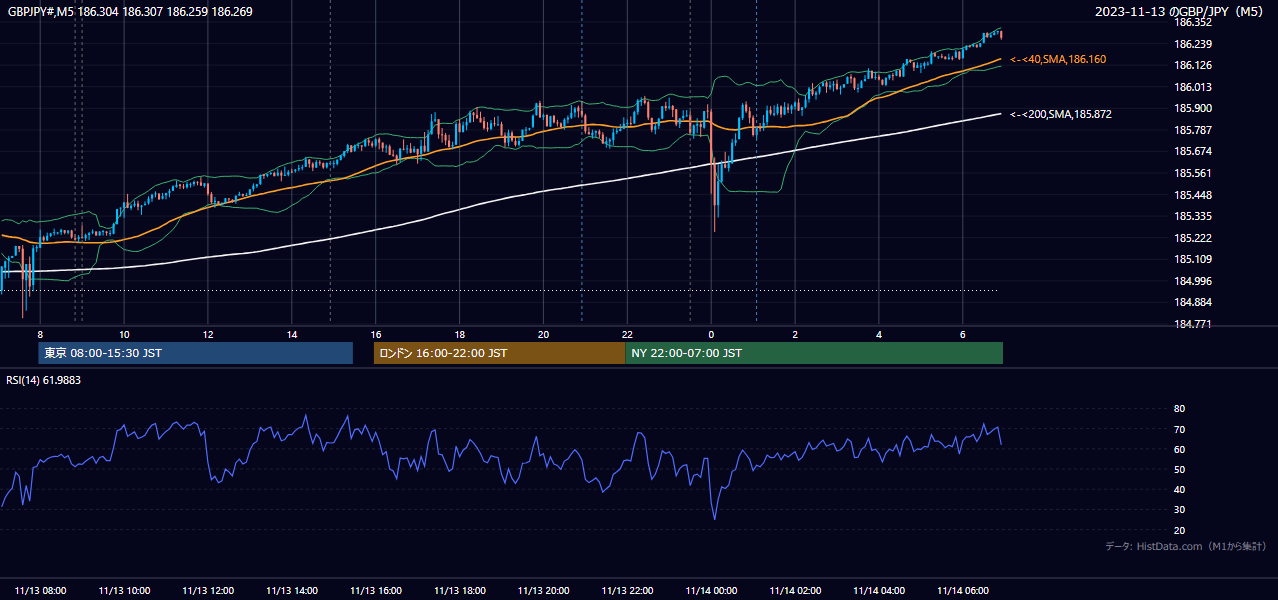The image size is (1278, 600).
Task: Click the 11/14 00:00 date label
Action: tap(712, 591)
